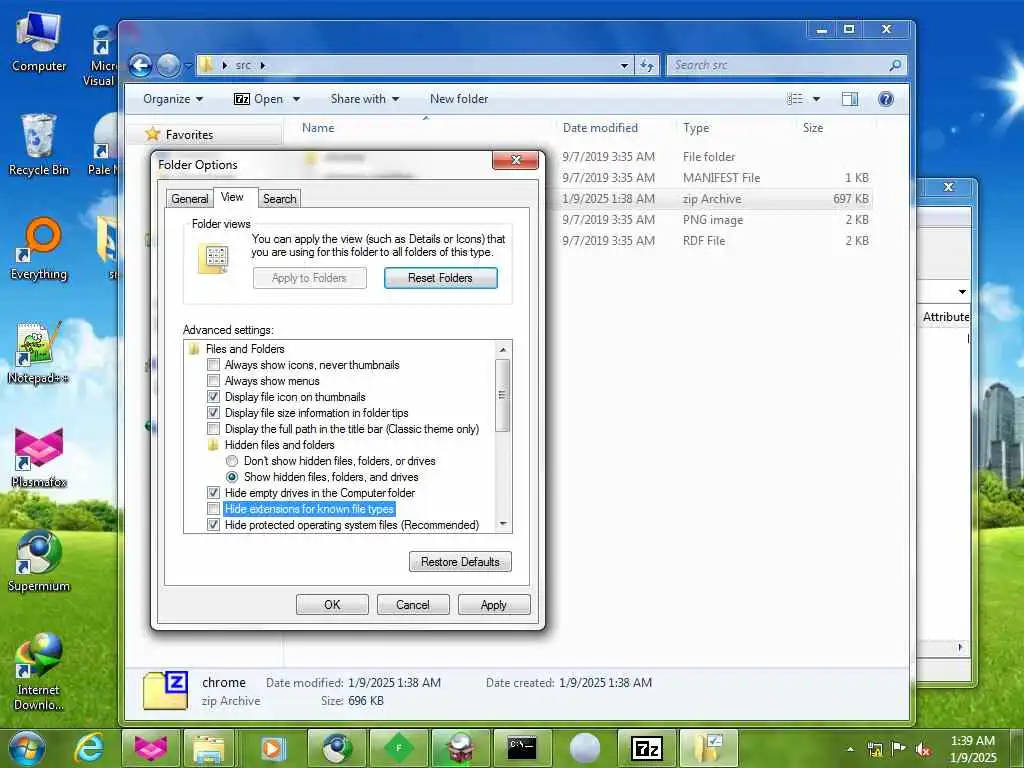
Task: Expand the breadcrumb arrow after src
Action: [x=263, y=65]
